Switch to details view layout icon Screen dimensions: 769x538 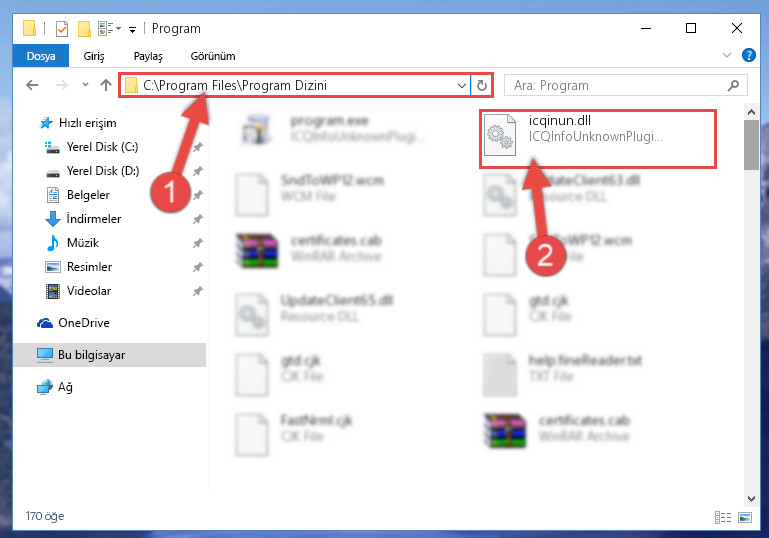click(723, 517)
